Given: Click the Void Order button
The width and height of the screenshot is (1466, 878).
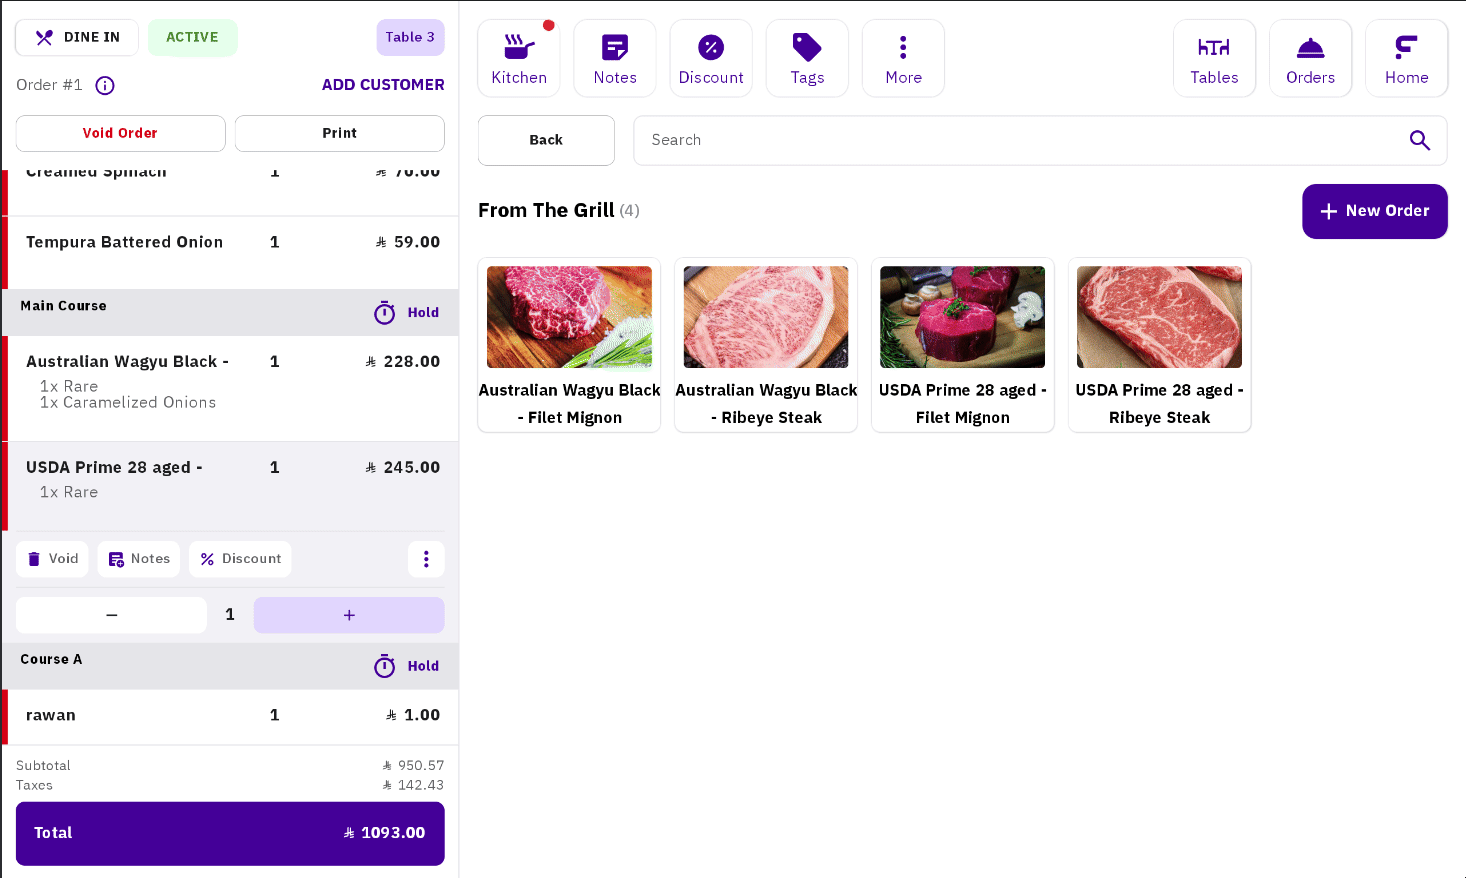Looking at the screenshot, I should coord(120,133).
